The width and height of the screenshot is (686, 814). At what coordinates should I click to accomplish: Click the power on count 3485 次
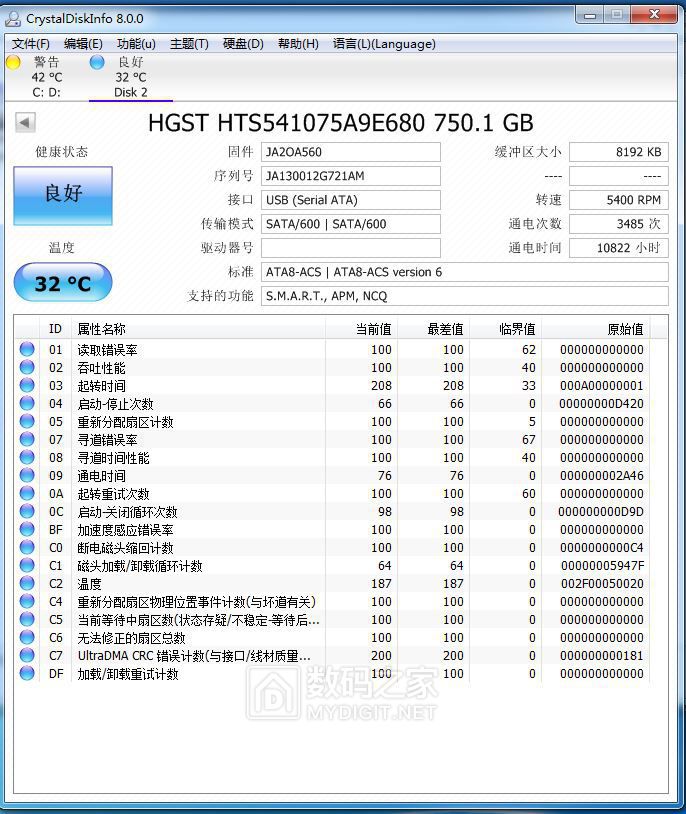[618, 224]
